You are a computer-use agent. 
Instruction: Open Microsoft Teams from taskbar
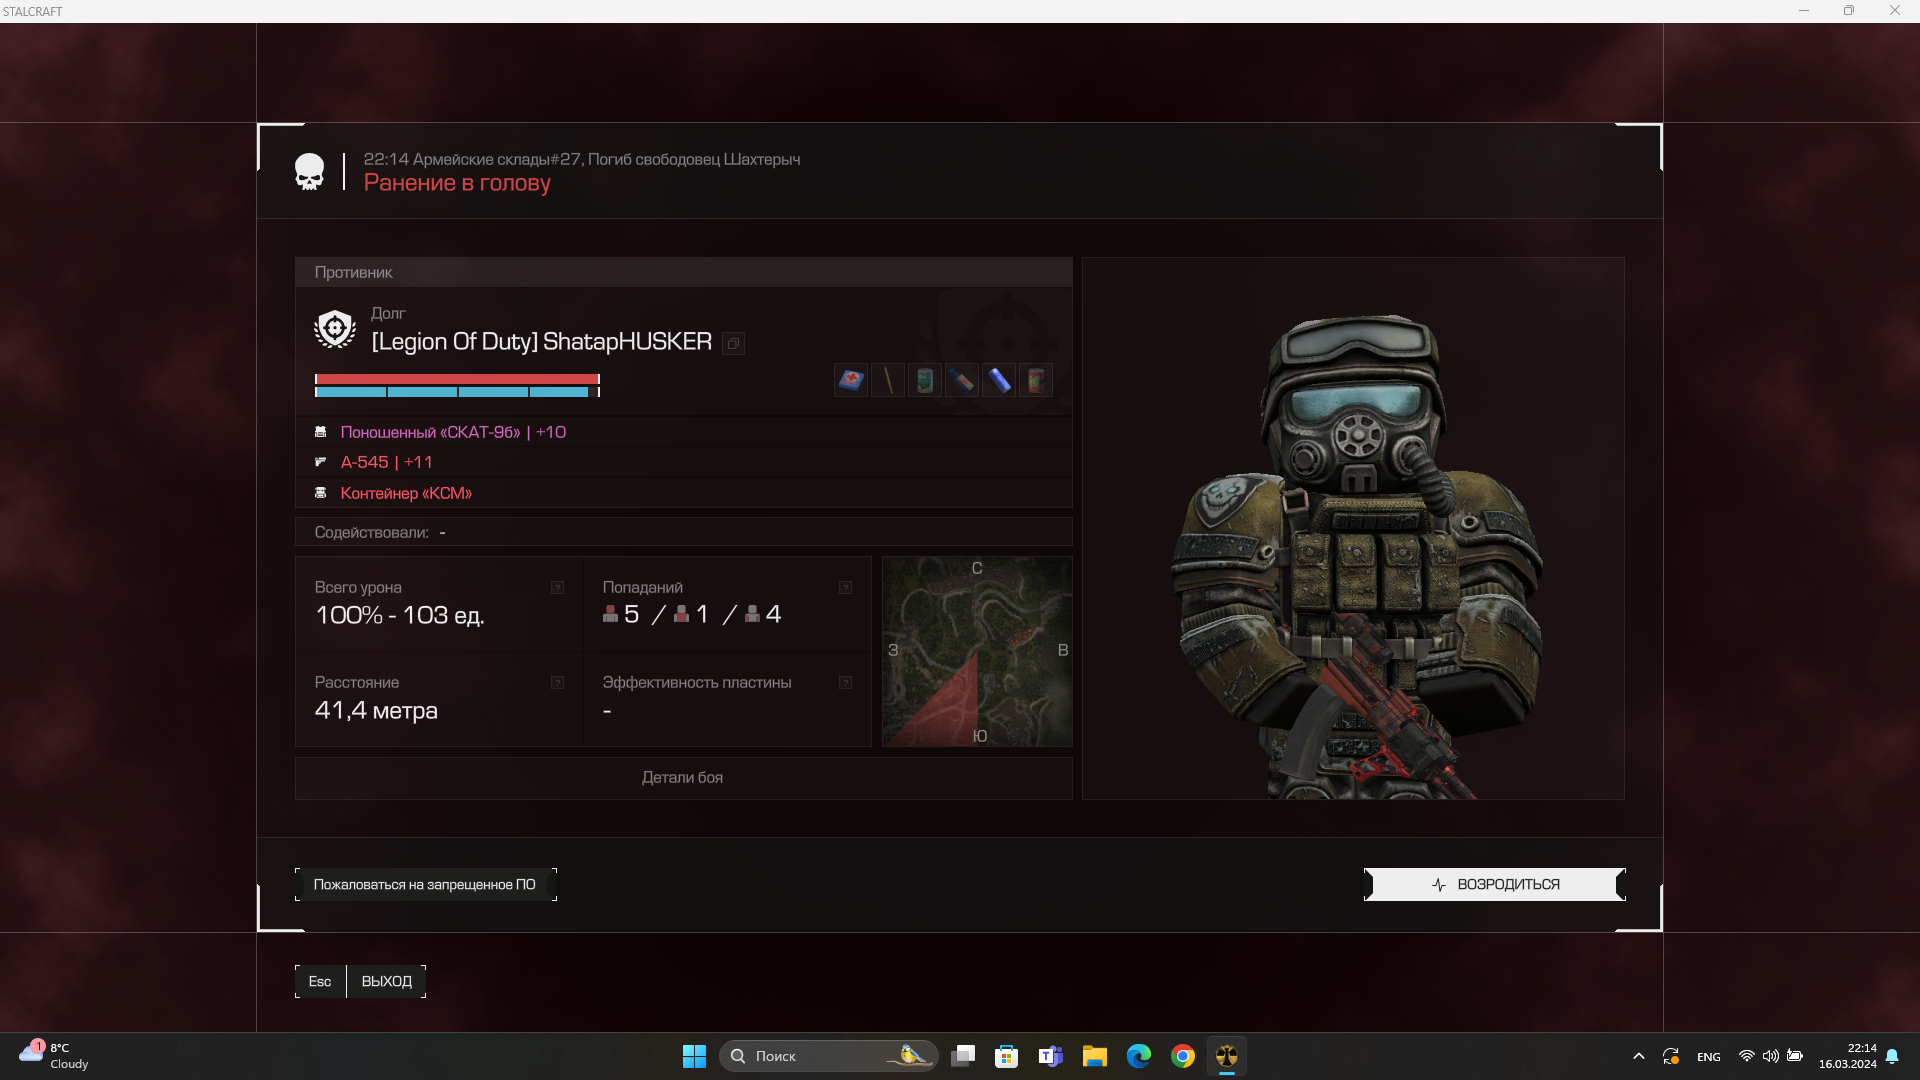point(1051,1056)
